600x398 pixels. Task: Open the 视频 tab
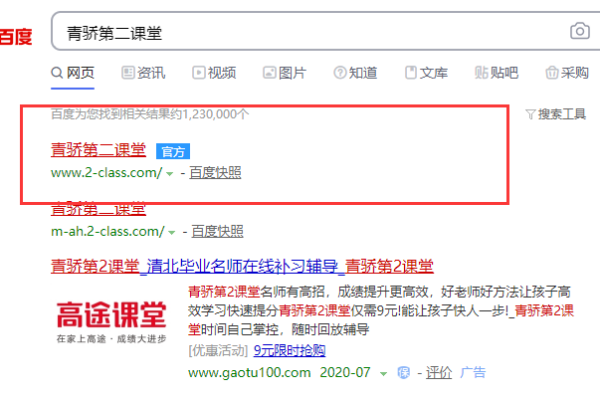coord(214,73)
